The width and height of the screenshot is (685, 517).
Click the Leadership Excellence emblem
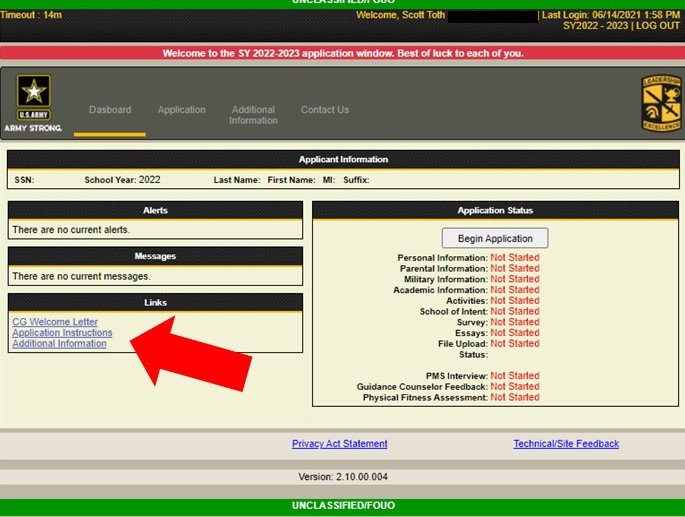[x=660, y=104]
